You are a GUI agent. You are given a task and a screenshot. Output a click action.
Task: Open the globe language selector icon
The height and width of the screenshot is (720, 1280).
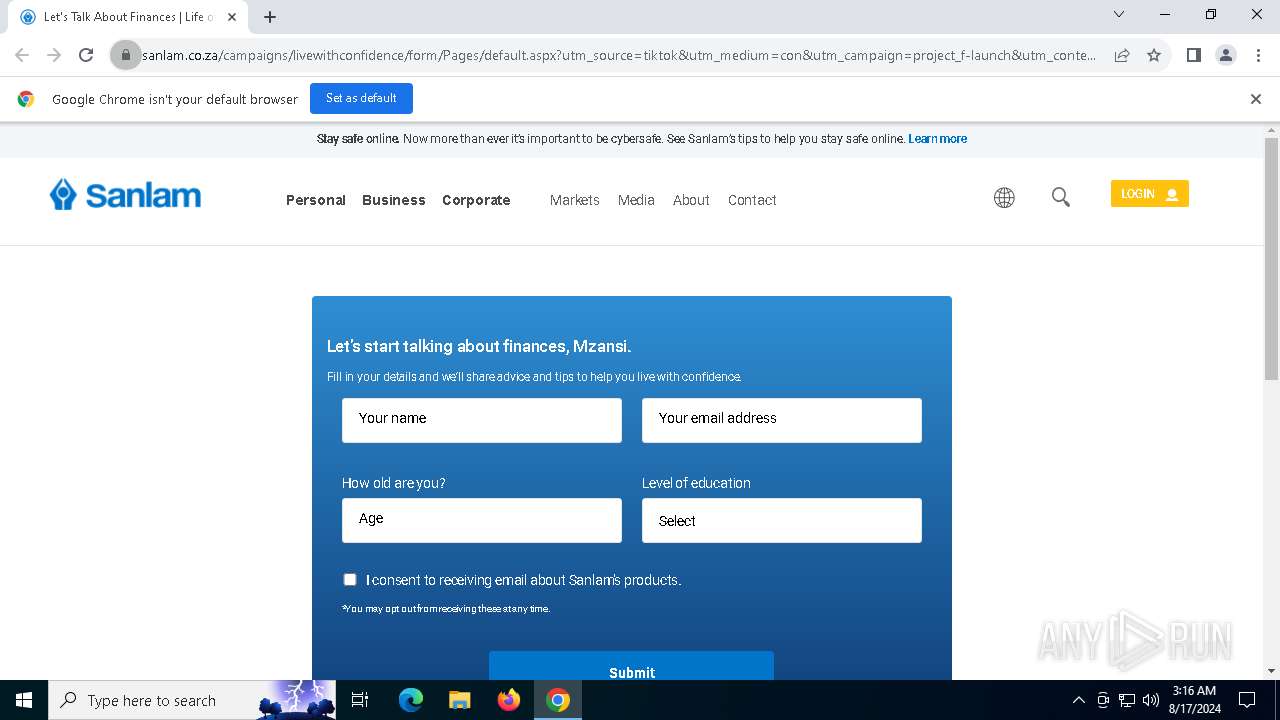1004,198
